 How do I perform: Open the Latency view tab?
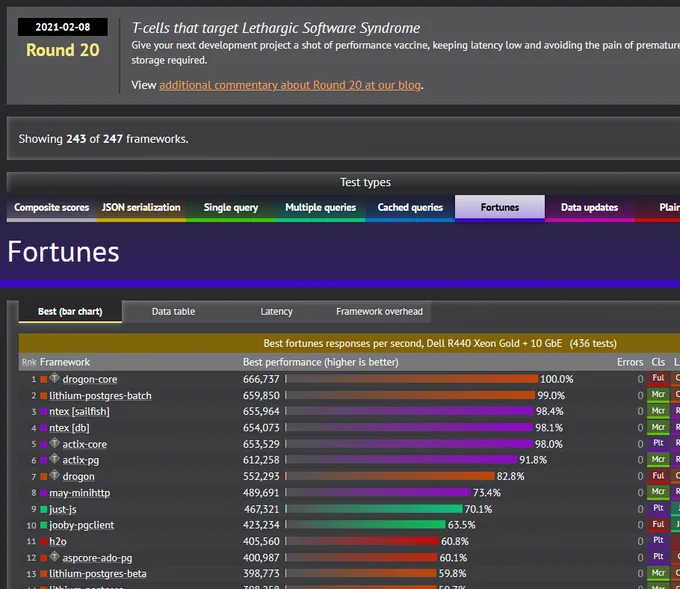(276, 311)
